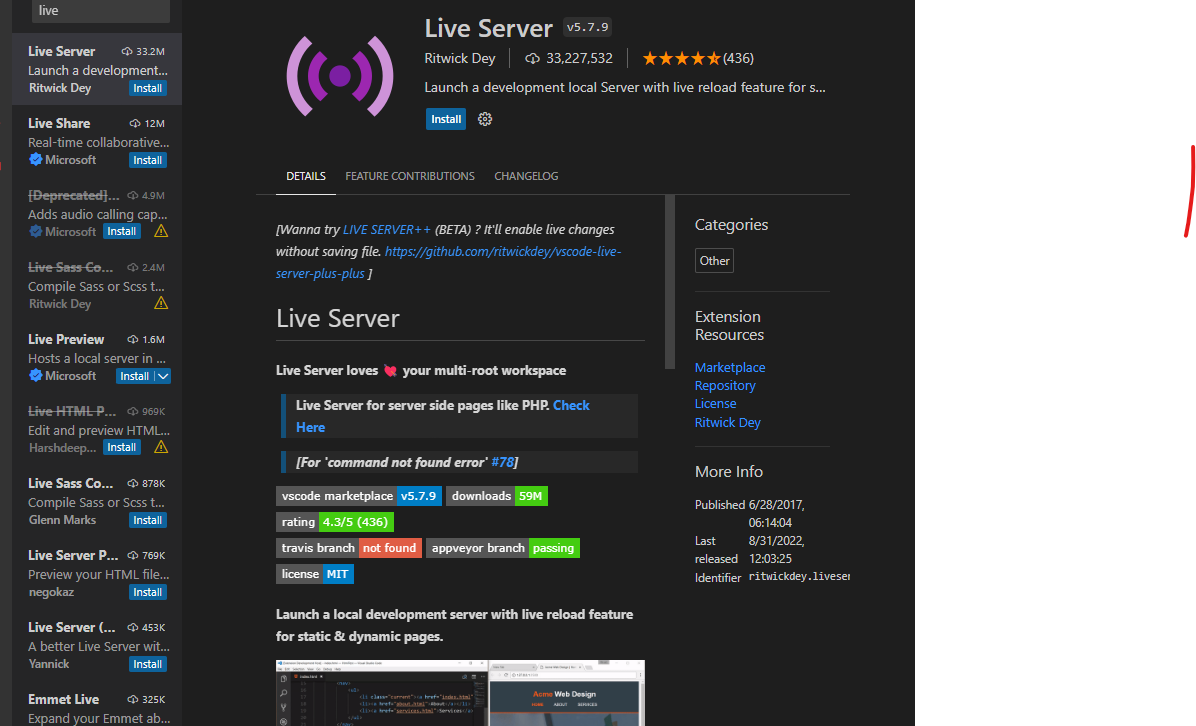Install Live Server from the sidebar list

[147, 88]
